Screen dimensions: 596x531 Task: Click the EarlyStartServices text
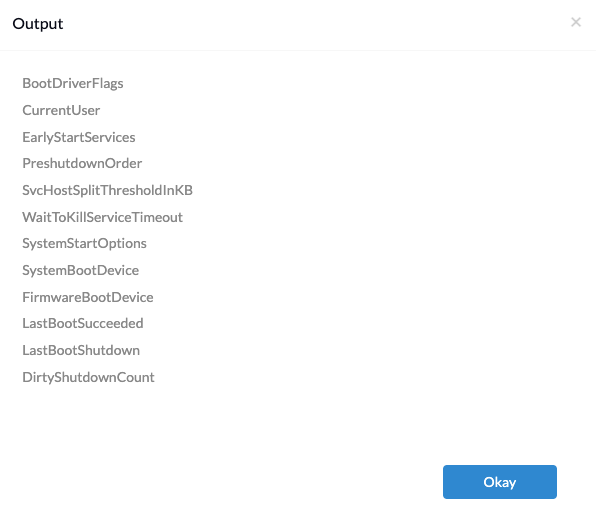click(79, 137)
